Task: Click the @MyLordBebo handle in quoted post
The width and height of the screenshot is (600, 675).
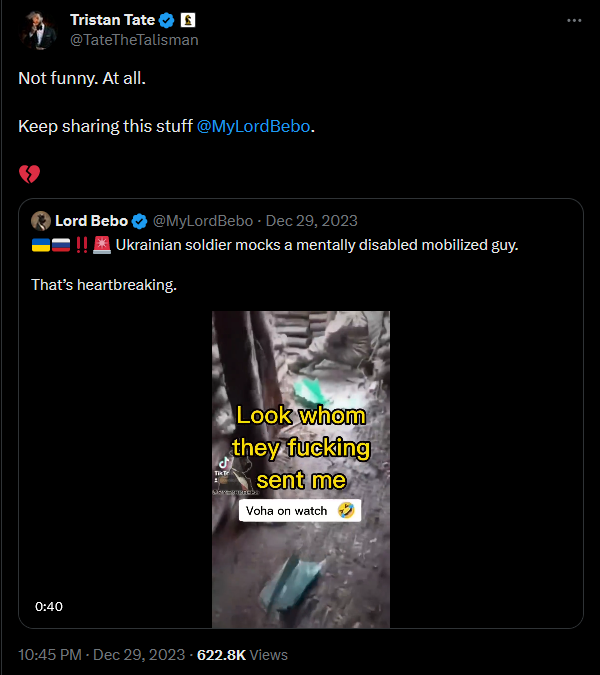Action: 203,221
